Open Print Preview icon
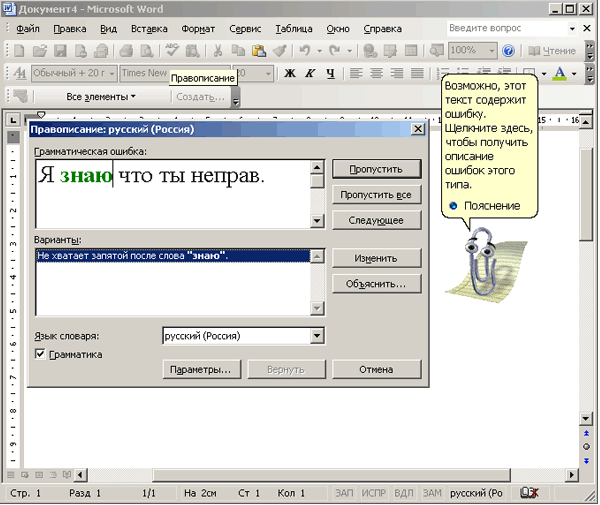The image size is (600, 505). click(x=147, y=50)
